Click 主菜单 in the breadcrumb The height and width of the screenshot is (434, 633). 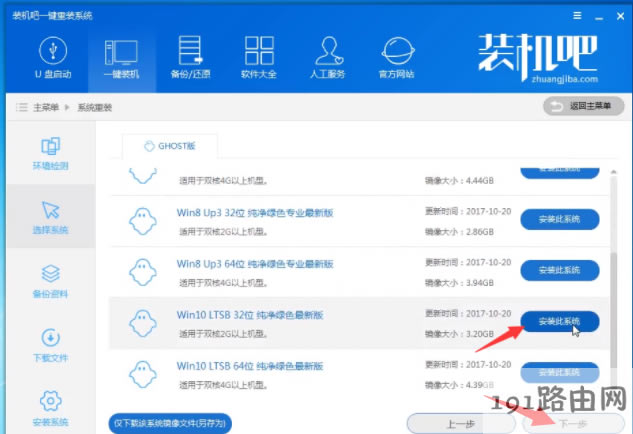[x=45, y=107]
